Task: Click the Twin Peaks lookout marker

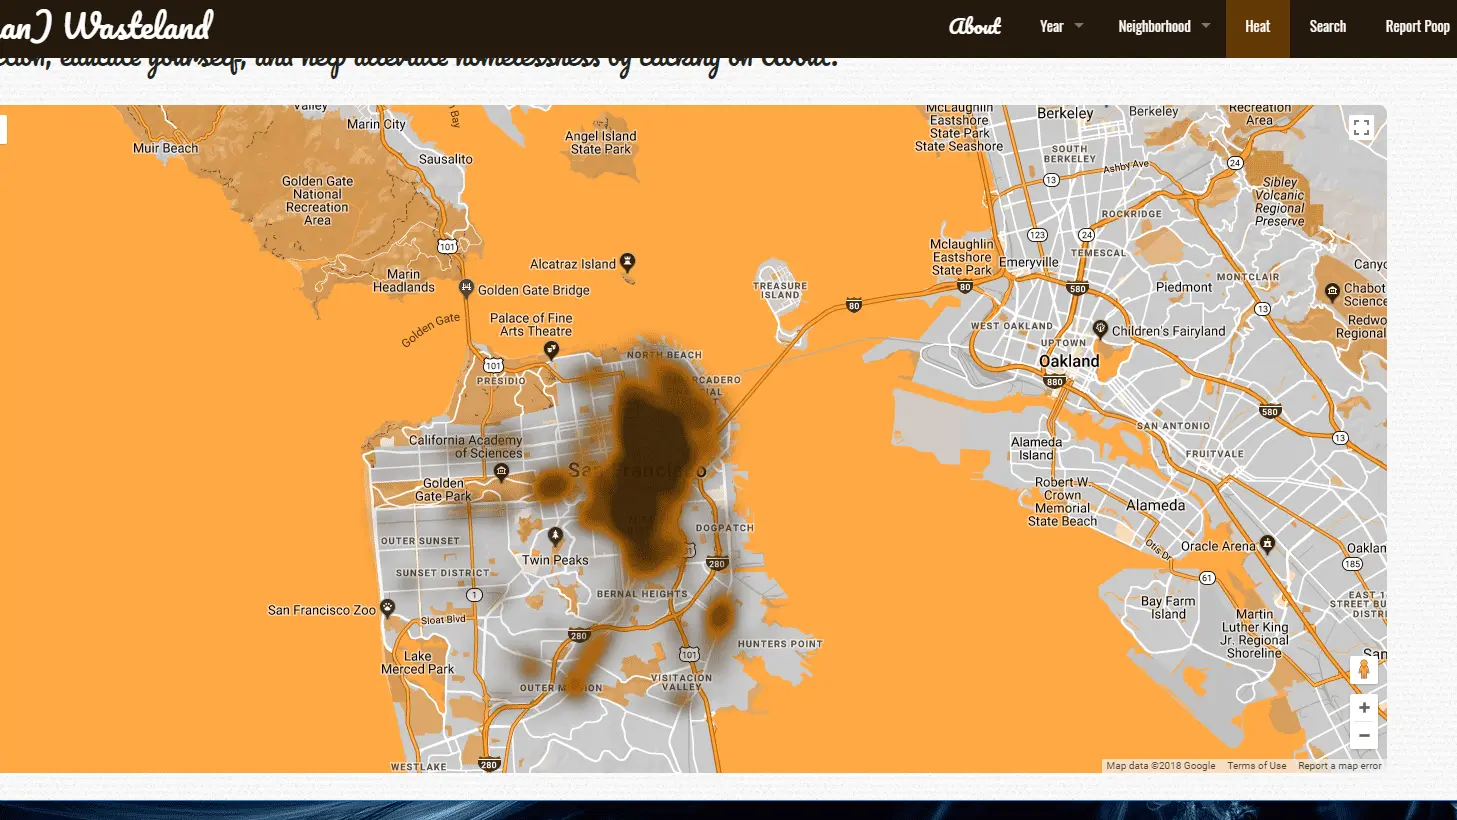Action: 553,535
